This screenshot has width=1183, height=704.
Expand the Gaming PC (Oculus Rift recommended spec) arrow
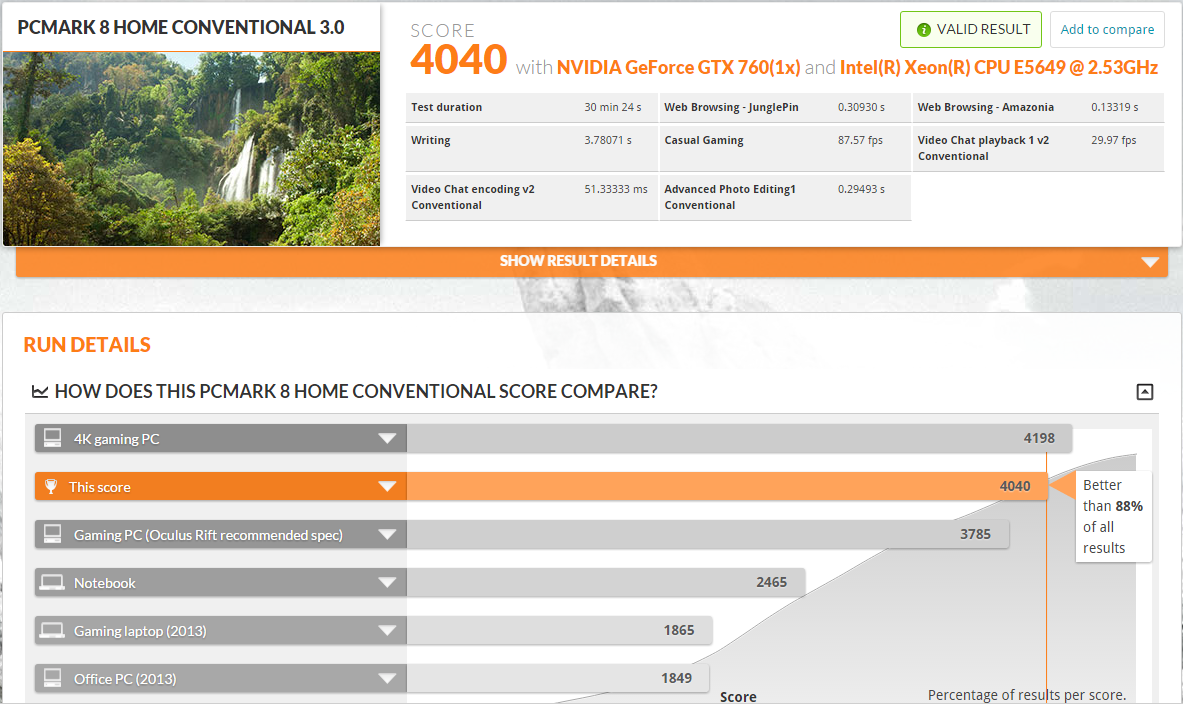click(x=387, y=534)
